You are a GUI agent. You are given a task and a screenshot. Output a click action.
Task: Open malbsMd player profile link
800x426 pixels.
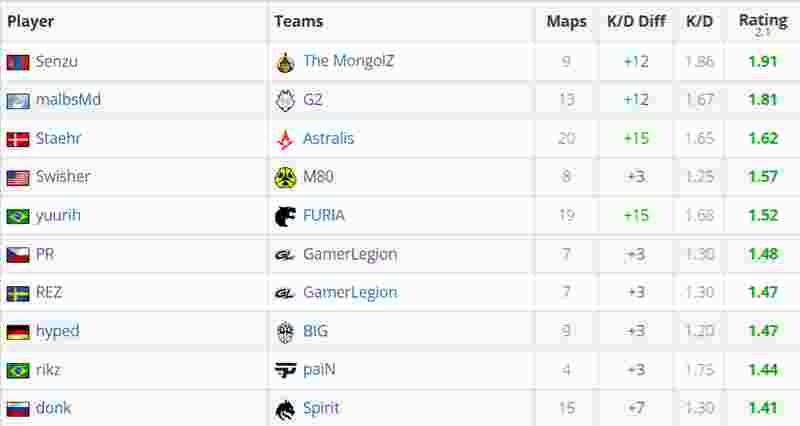68,100
